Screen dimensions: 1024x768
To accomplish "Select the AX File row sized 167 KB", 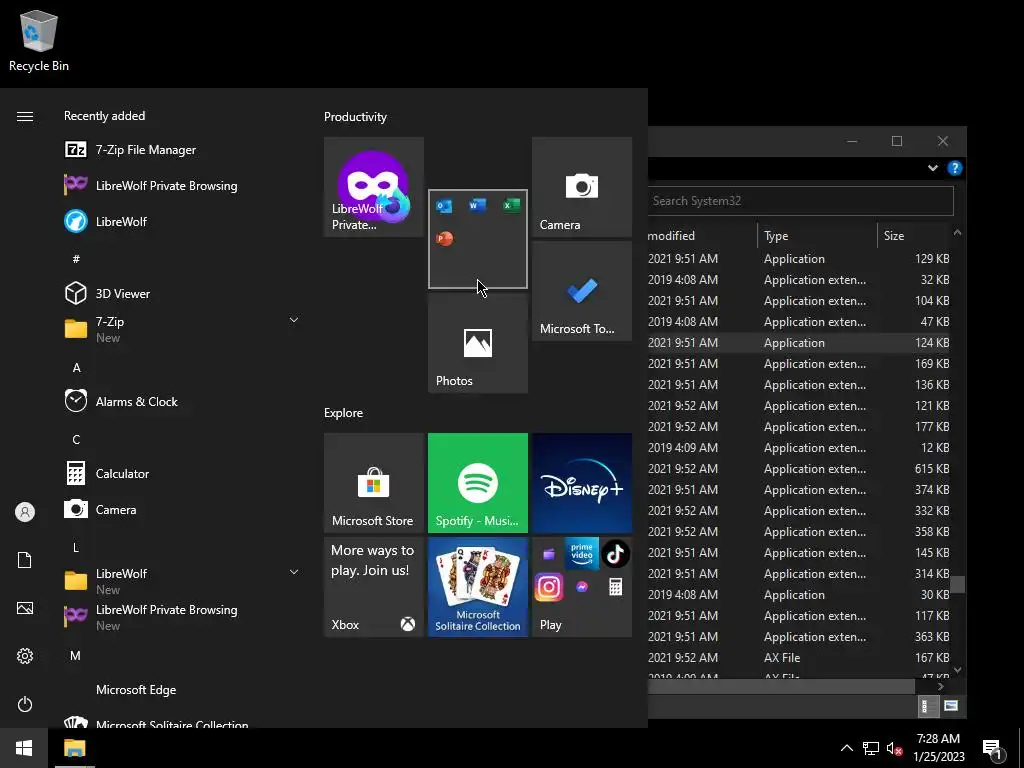I will [x=799, y=658].
